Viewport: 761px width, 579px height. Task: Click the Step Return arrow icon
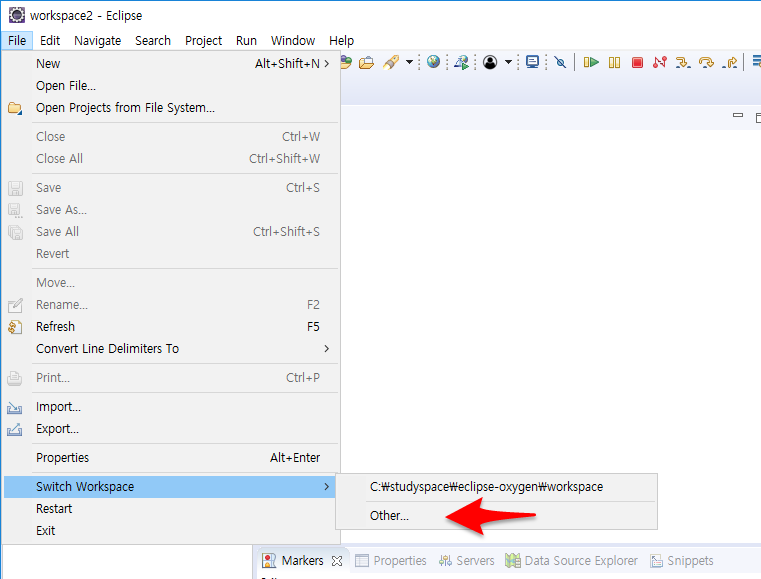click(729, 63)
